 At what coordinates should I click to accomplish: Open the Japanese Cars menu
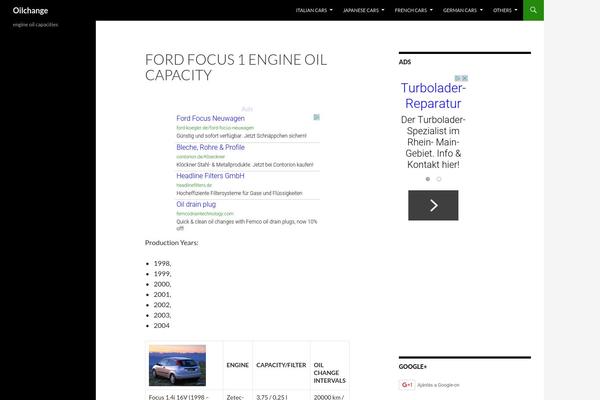pos(363,10)
